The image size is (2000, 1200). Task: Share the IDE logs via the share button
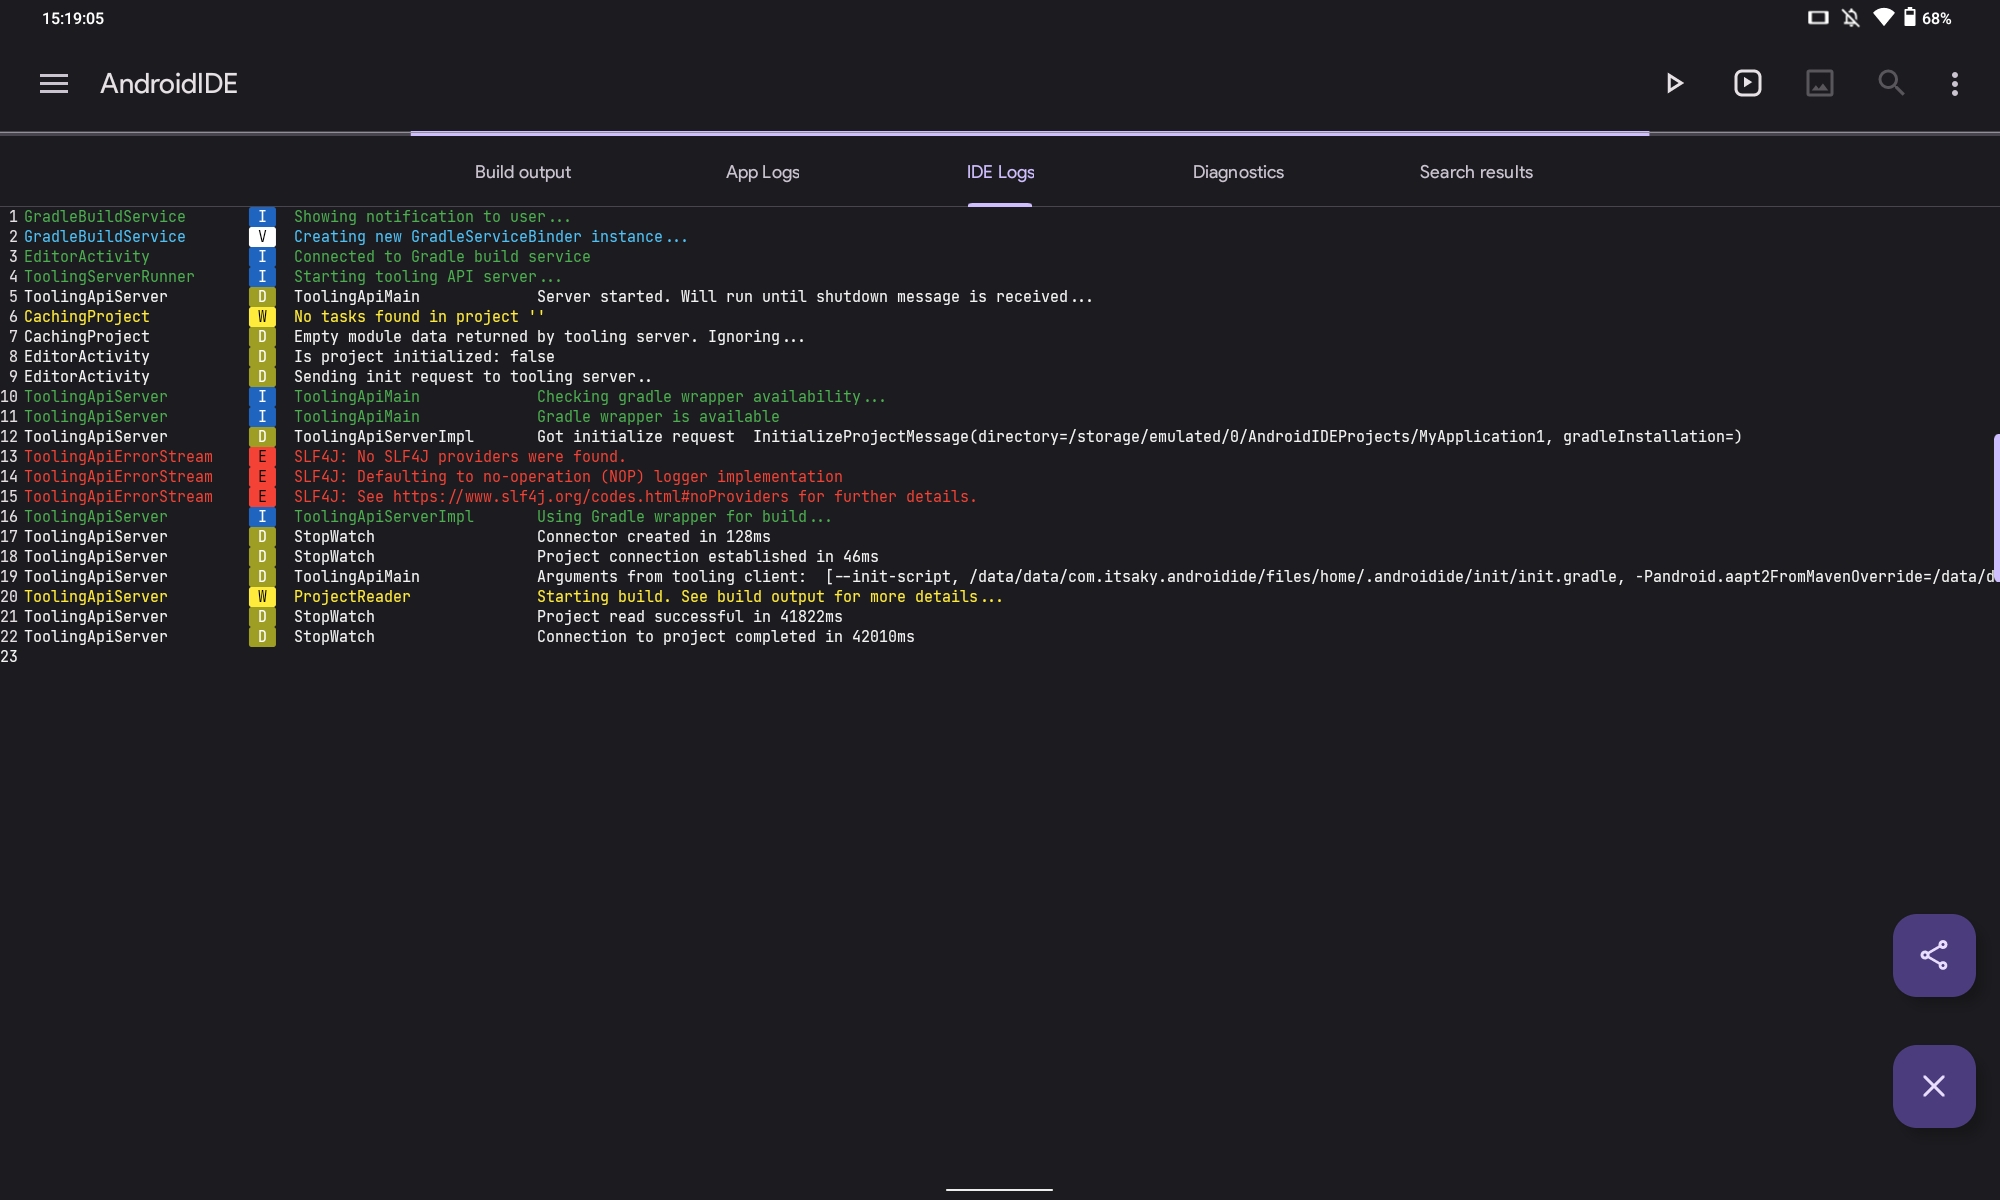pyautogui.click(x=1933, y=955)
